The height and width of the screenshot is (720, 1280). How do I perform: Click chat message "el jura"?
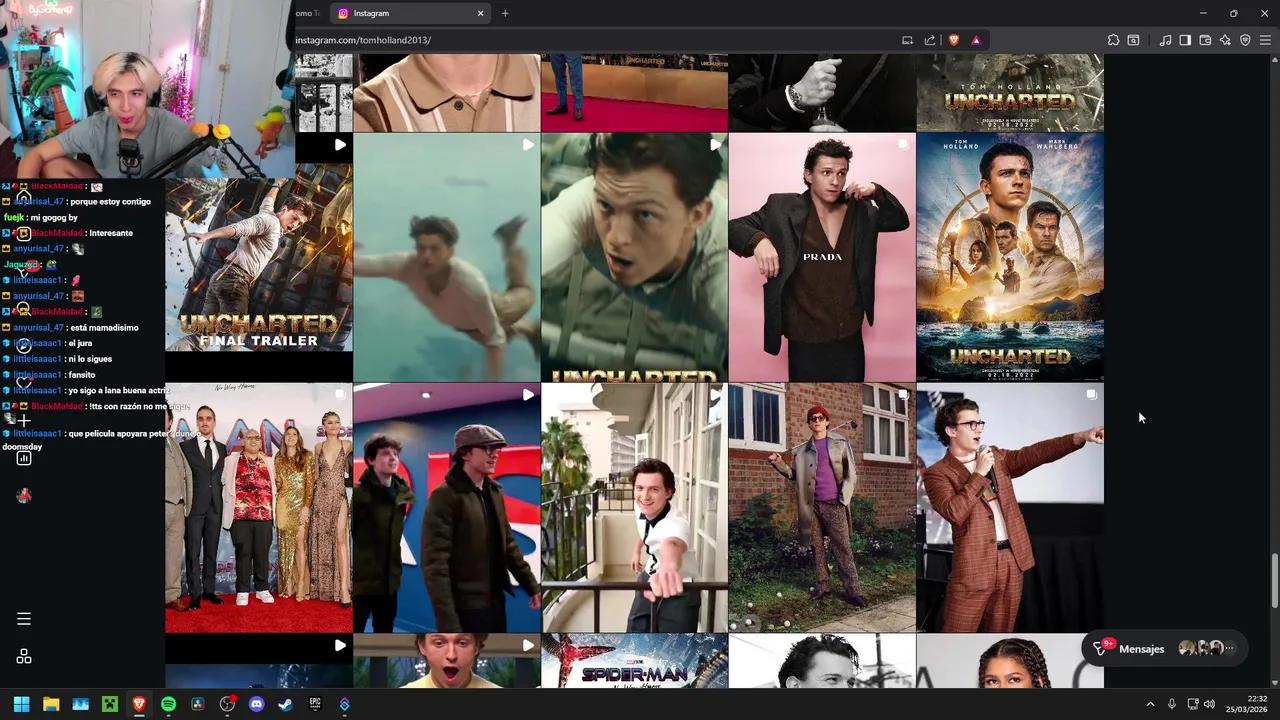79,343
